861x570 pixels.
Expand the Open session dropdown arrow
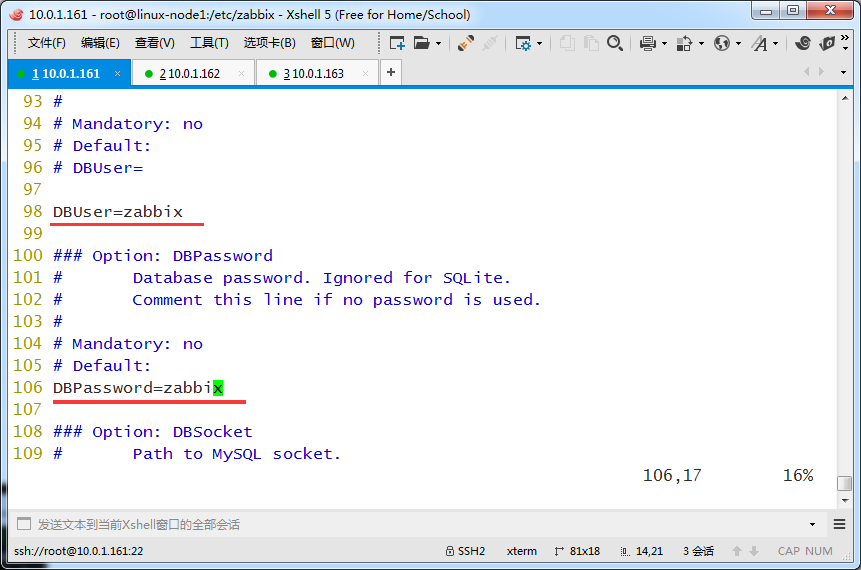(438, 43)
